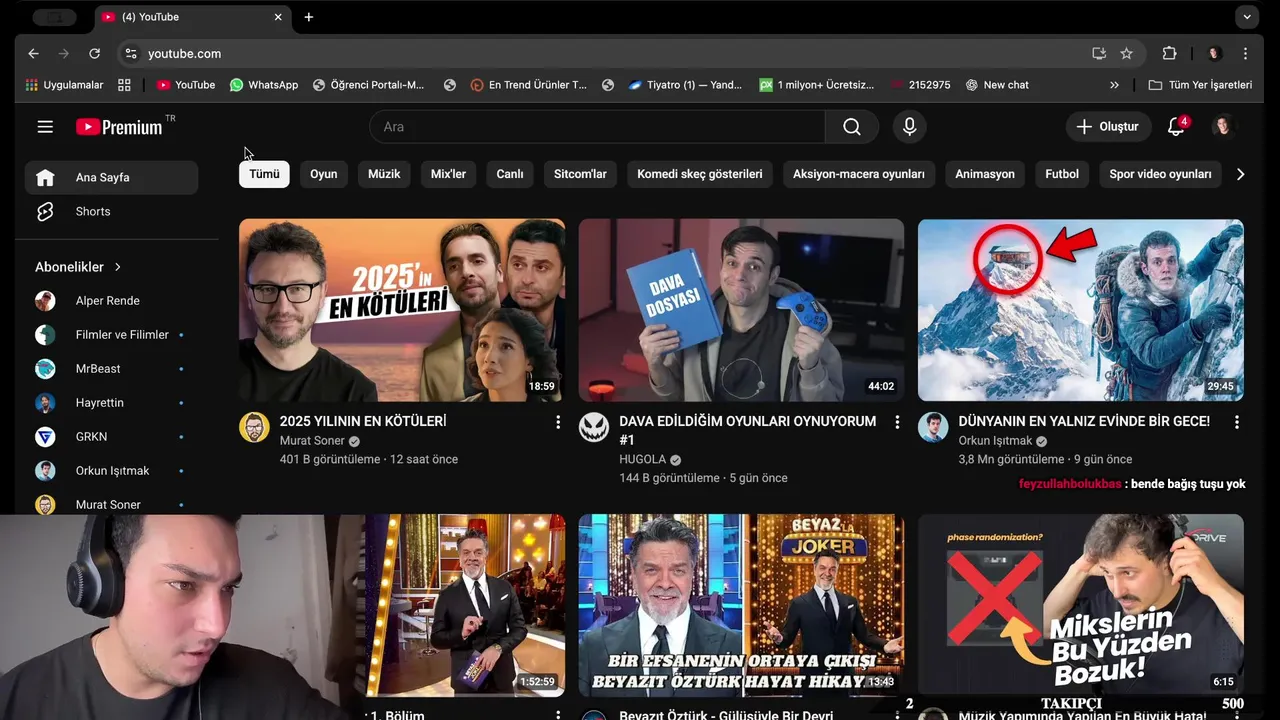View site information icon in address bar
This screenshot has height=720, width=1280.
[130, 54]
